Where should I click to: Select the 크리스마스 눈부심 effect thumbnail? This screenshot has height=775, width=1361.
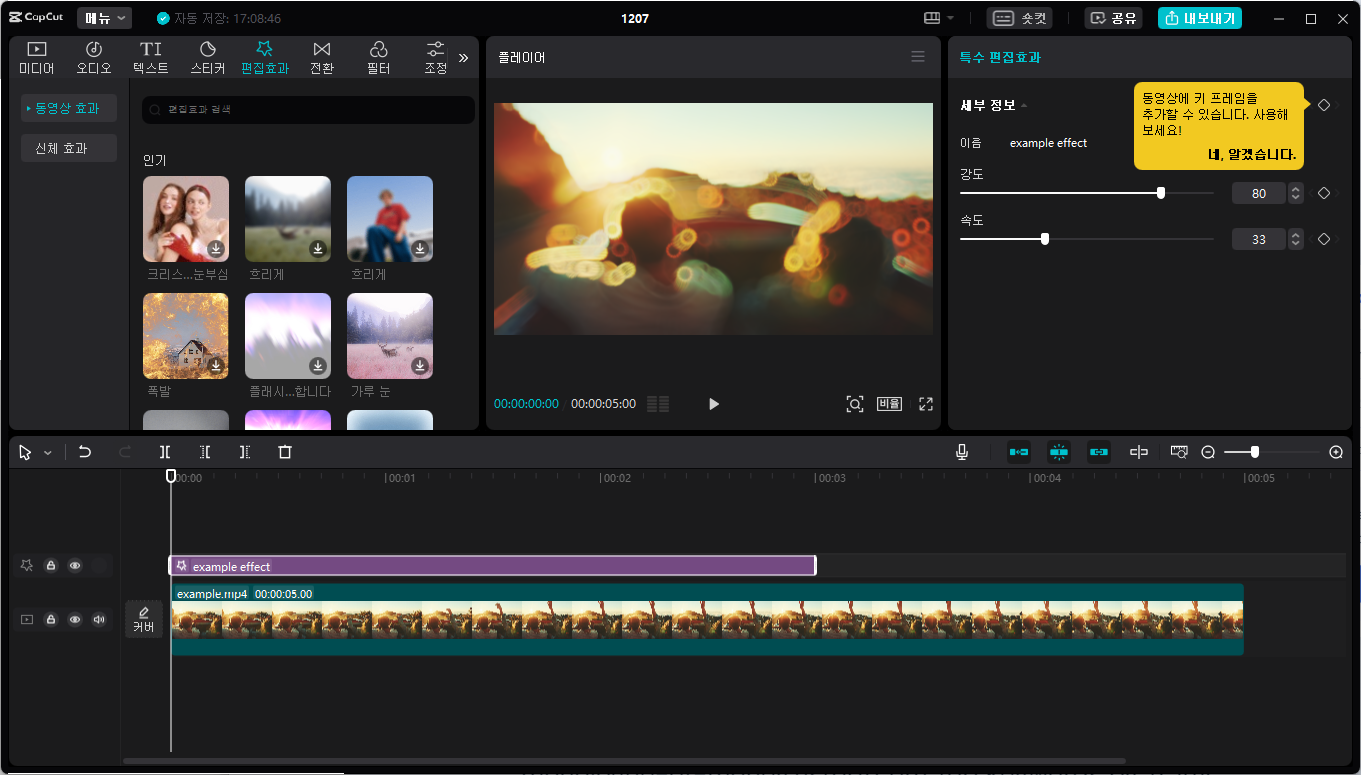tap(186, 219)
